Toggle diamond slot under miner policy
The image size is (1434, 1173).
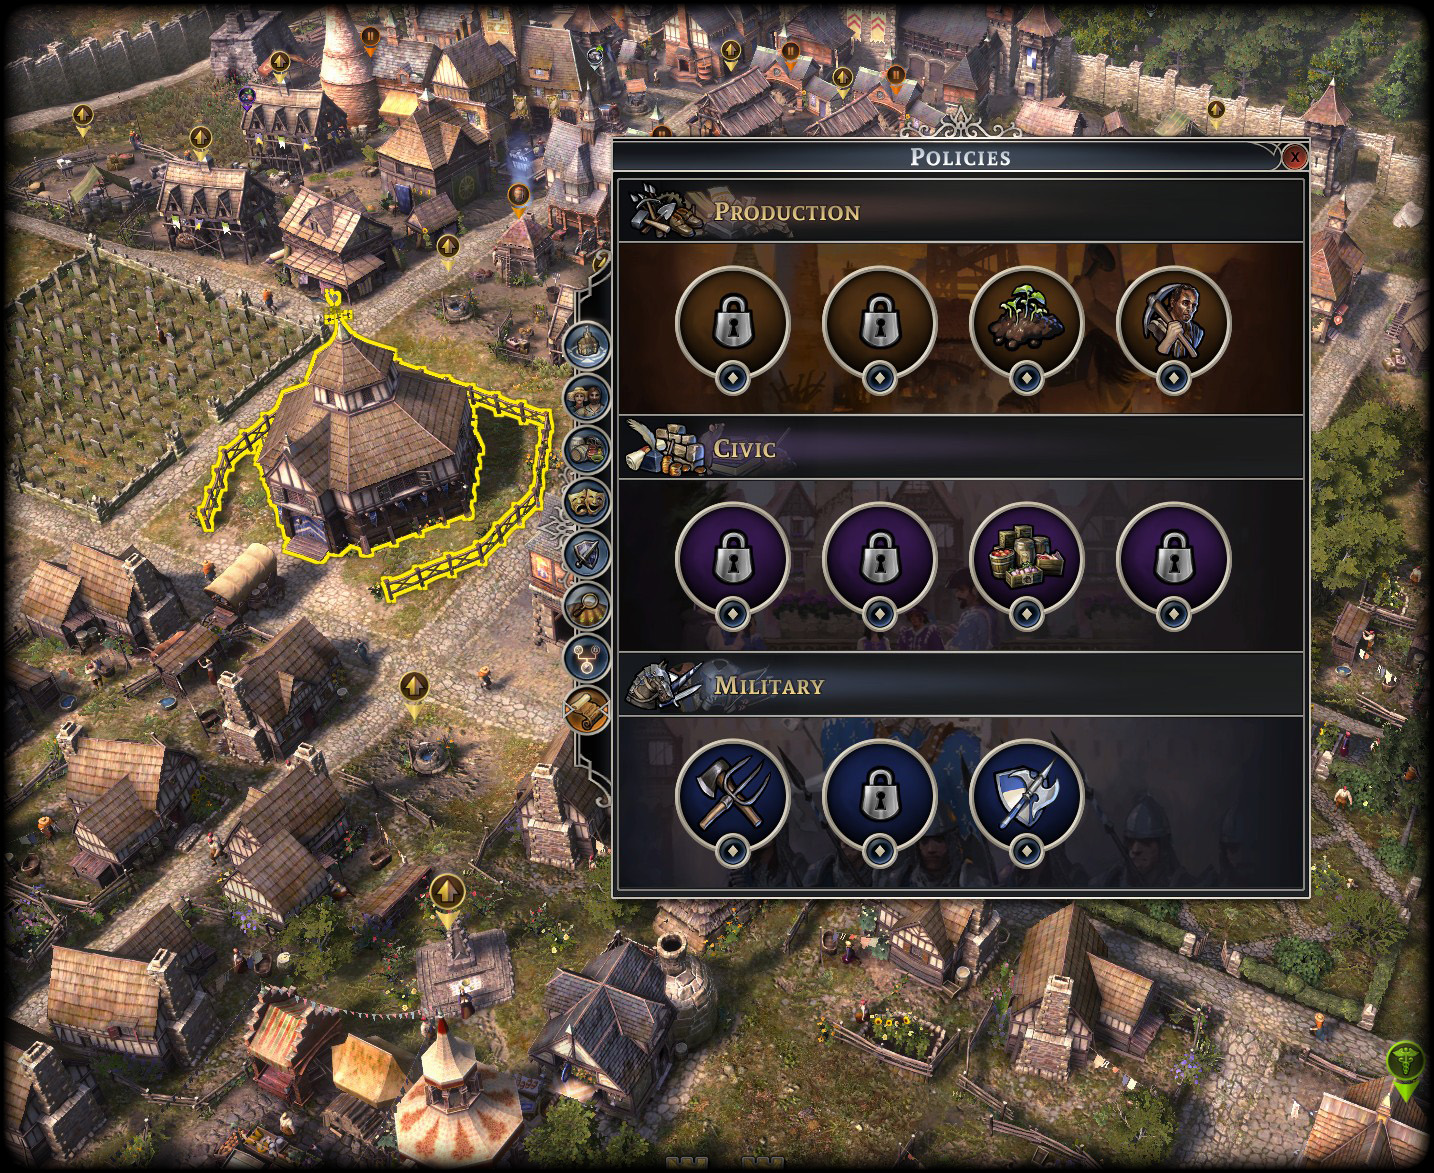pyautogui.click(x=1173, y=378)
